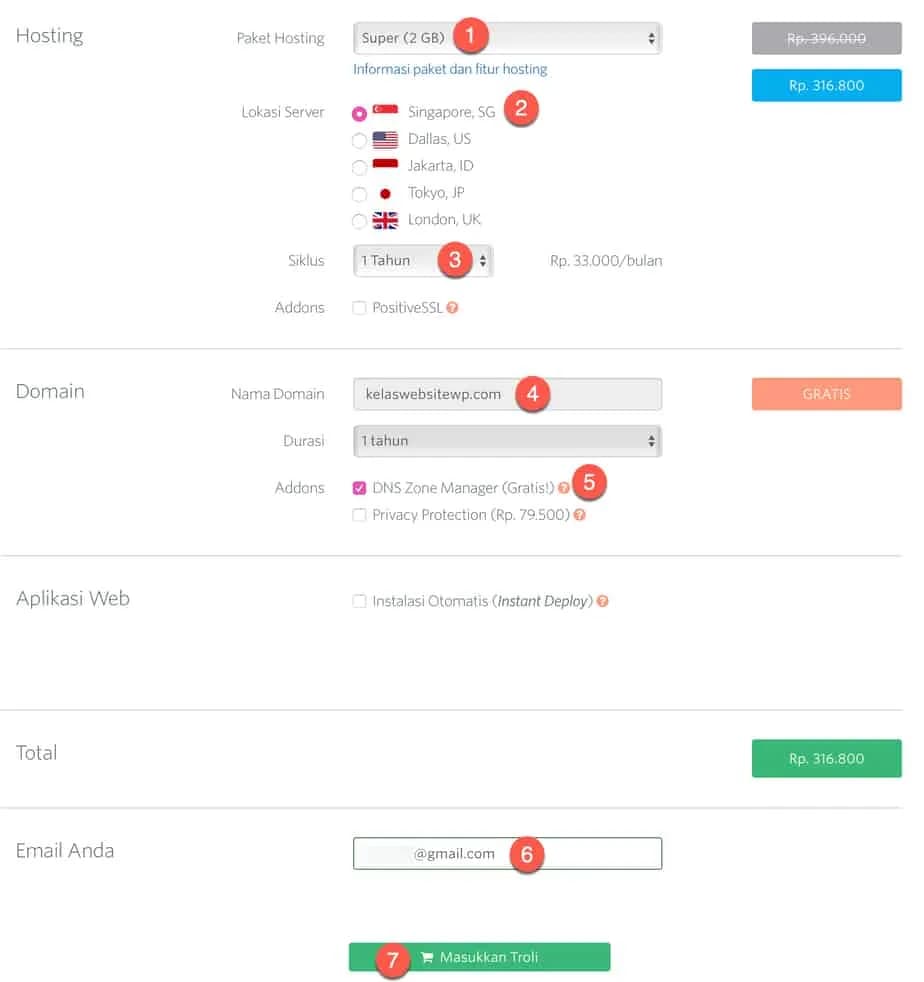Click the UK flag icon beside London, UK
Viewport: 924px width, 982px height.
click(385, 219)
